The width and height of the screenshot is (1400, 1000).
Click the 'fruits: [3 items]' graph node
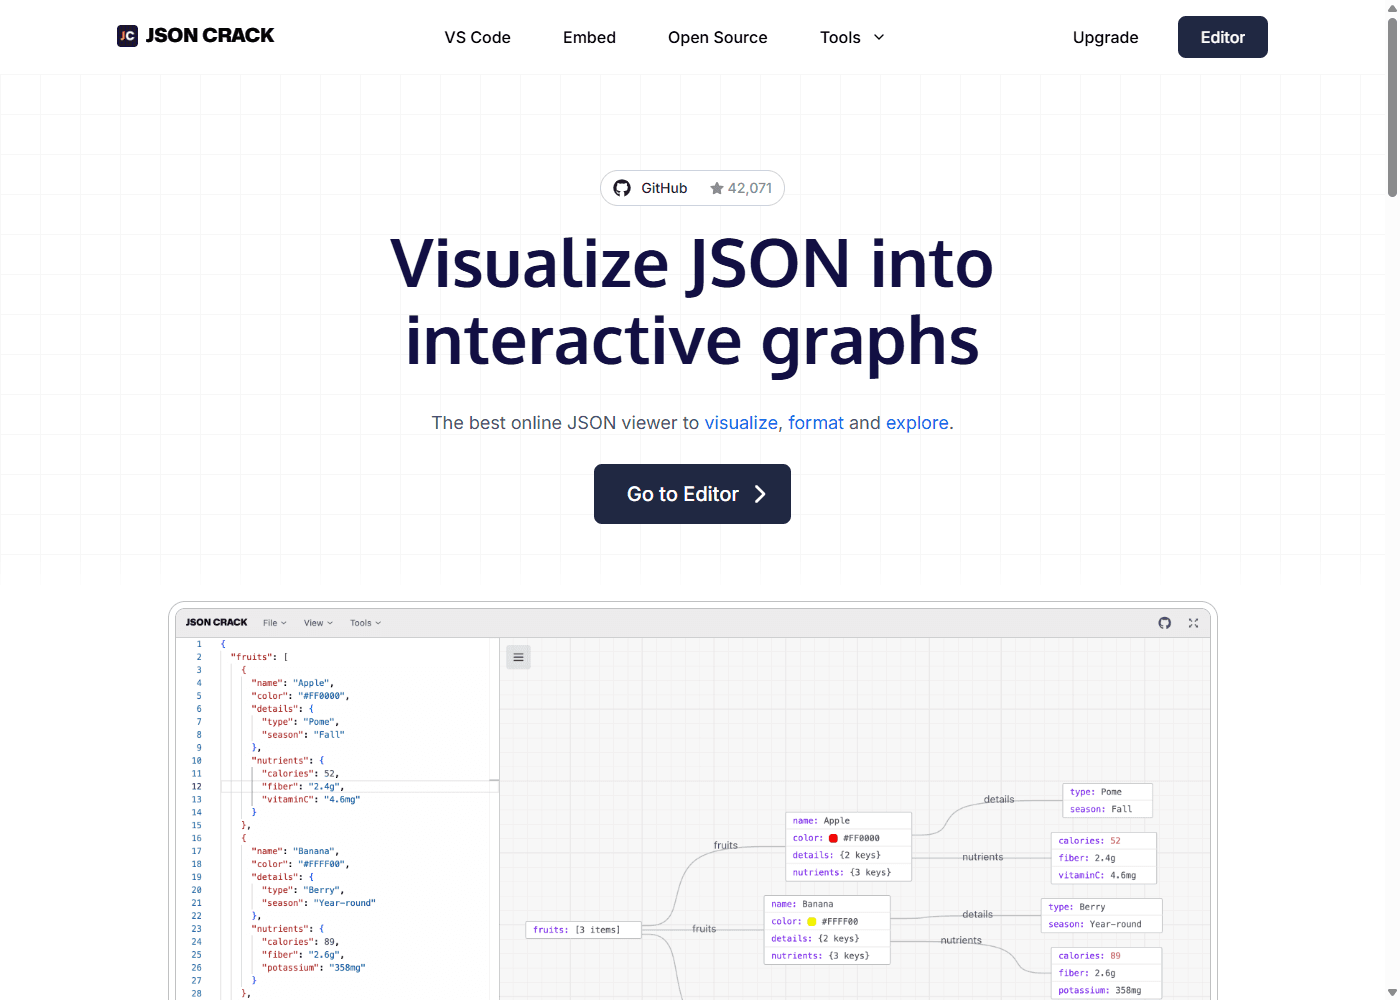pos(583,930)
